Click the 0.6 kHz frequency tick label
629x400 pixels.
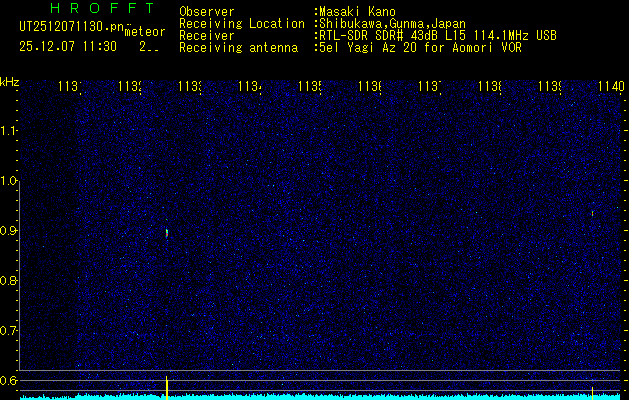coord(9,380)
